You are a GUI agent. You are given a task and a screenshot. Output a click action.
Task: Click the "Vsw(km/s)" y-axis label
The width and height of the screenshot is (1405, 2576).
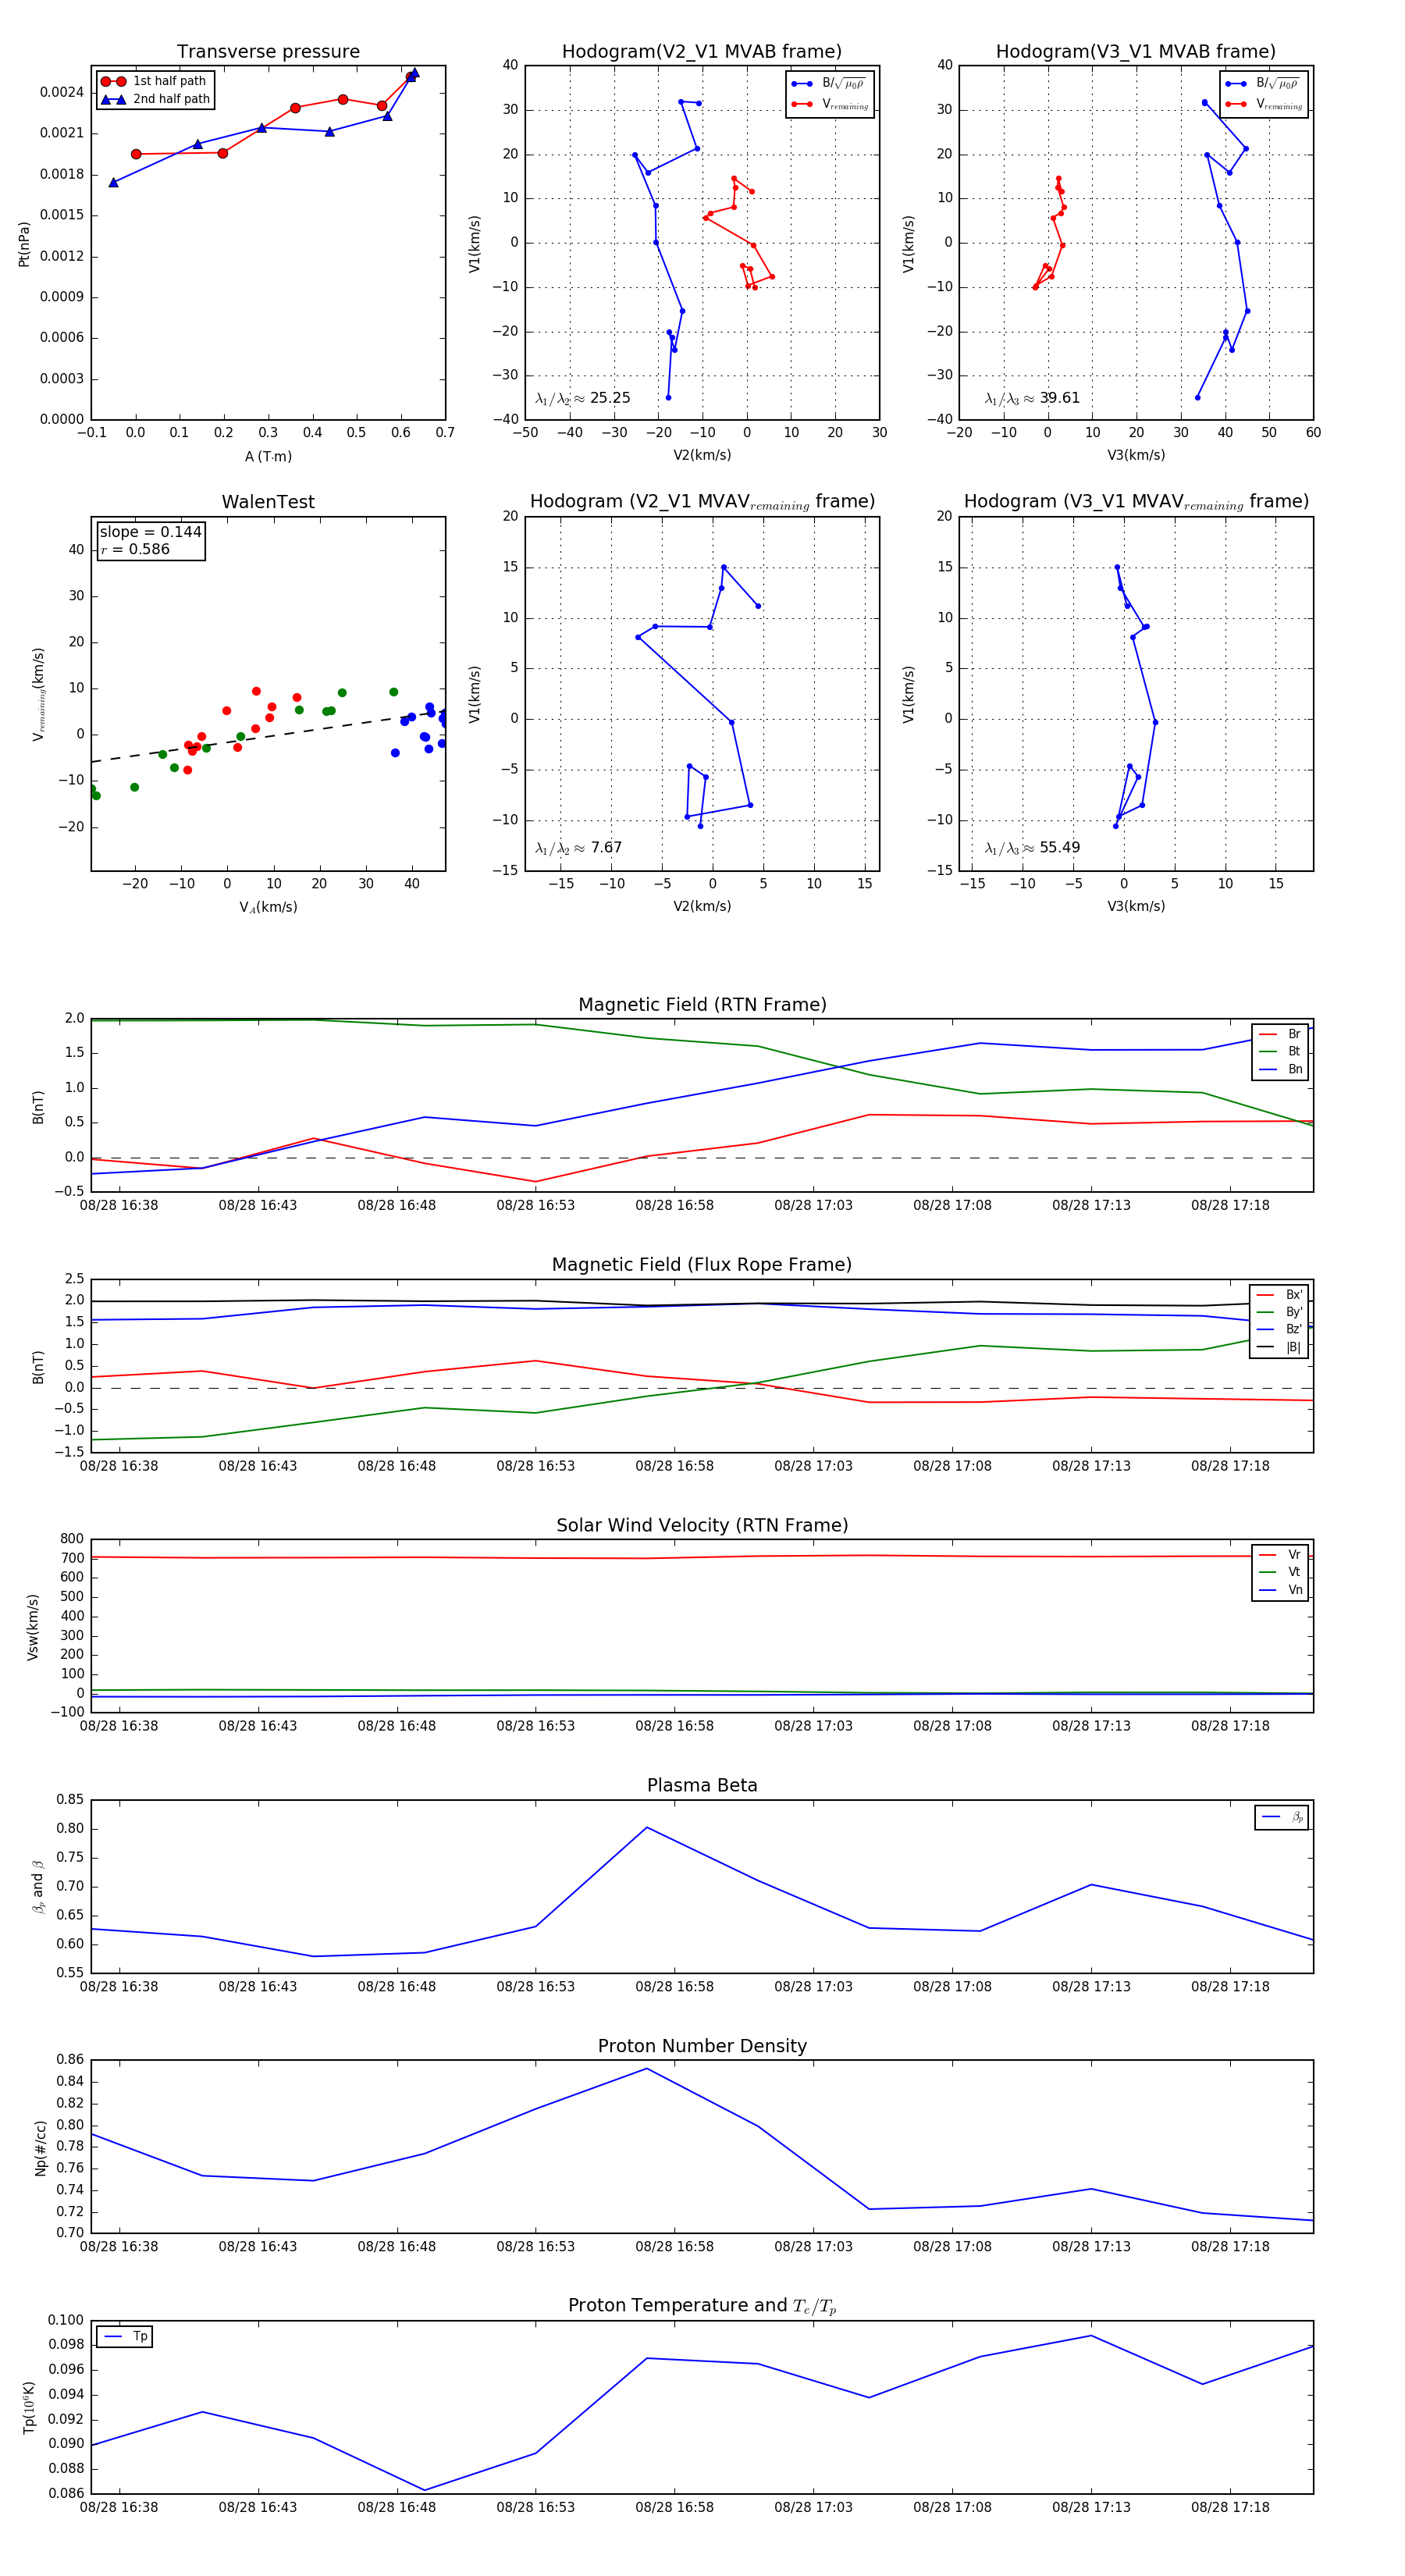(32, 1627)
